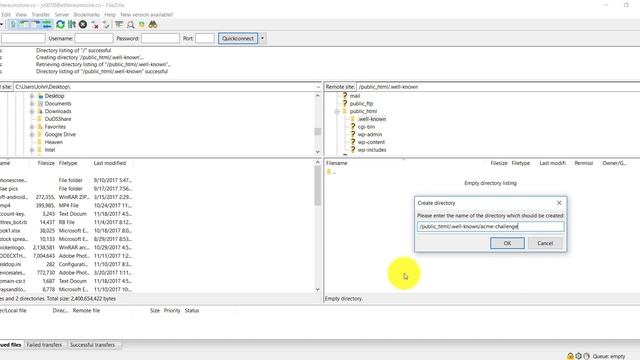
Task: Click the folder icon next to DuOSShare
Action: click(40, 119)
